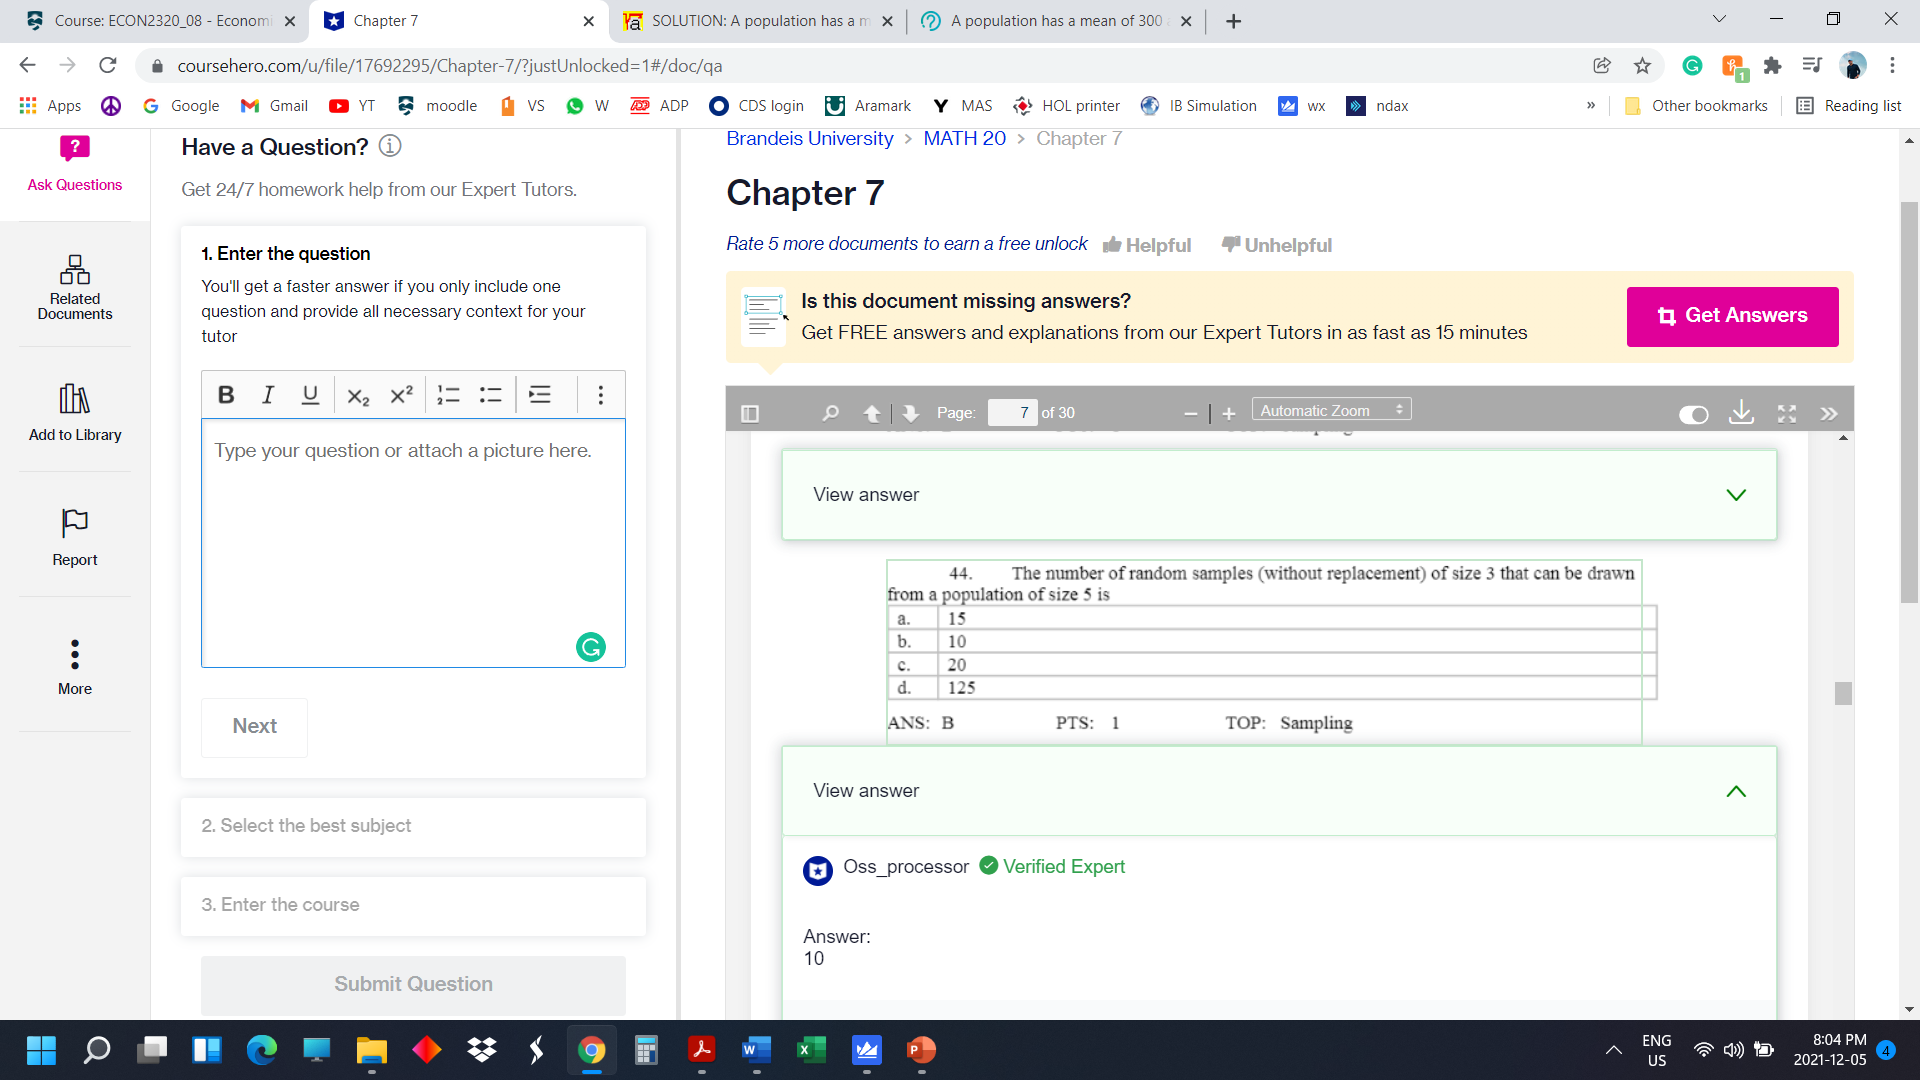
Task: Open the Automatic Zoom dropdown
Action: coord(1331,409)
